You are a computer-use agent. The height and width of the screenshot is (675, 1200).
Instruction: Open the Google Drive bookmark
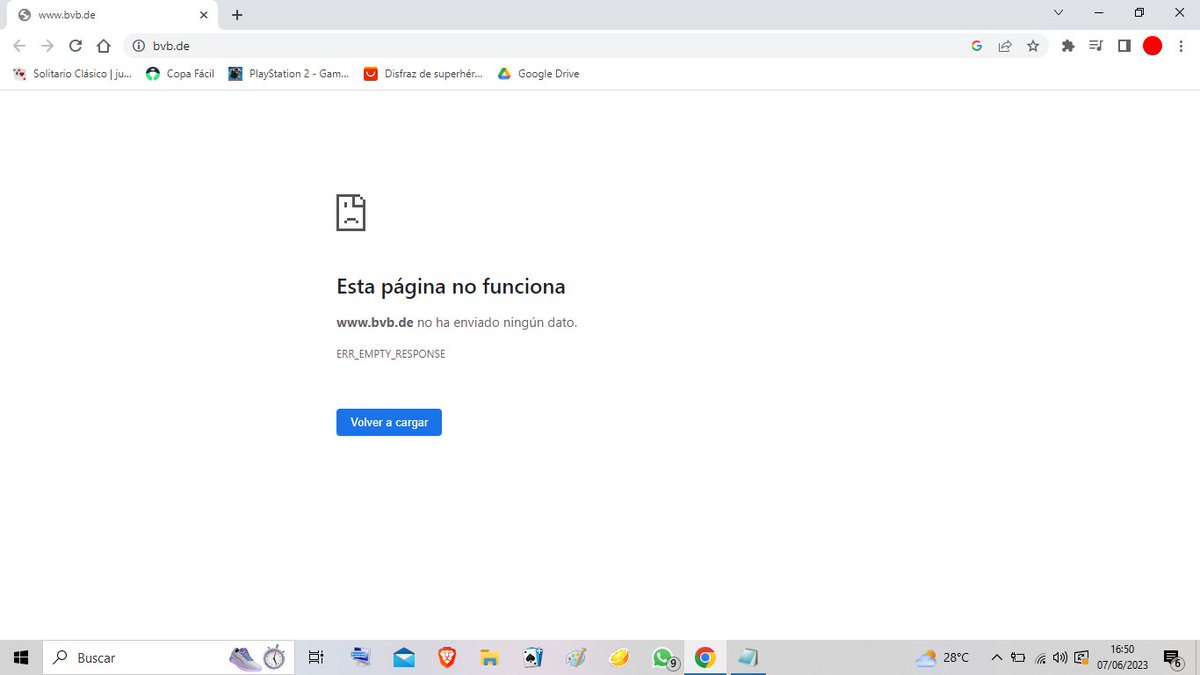click(538, 74)
